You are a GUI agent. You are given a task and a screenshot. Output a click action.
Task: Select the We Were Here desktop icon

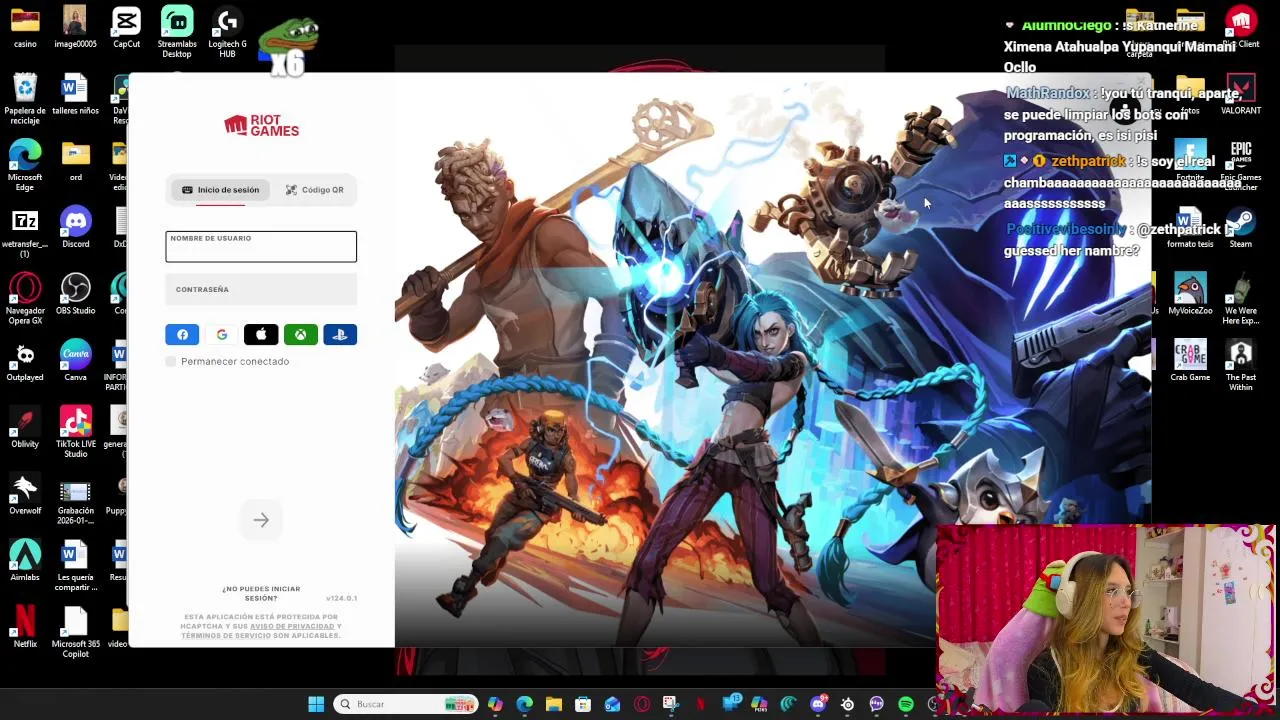pyautogui.click(x=1241, y=299)
